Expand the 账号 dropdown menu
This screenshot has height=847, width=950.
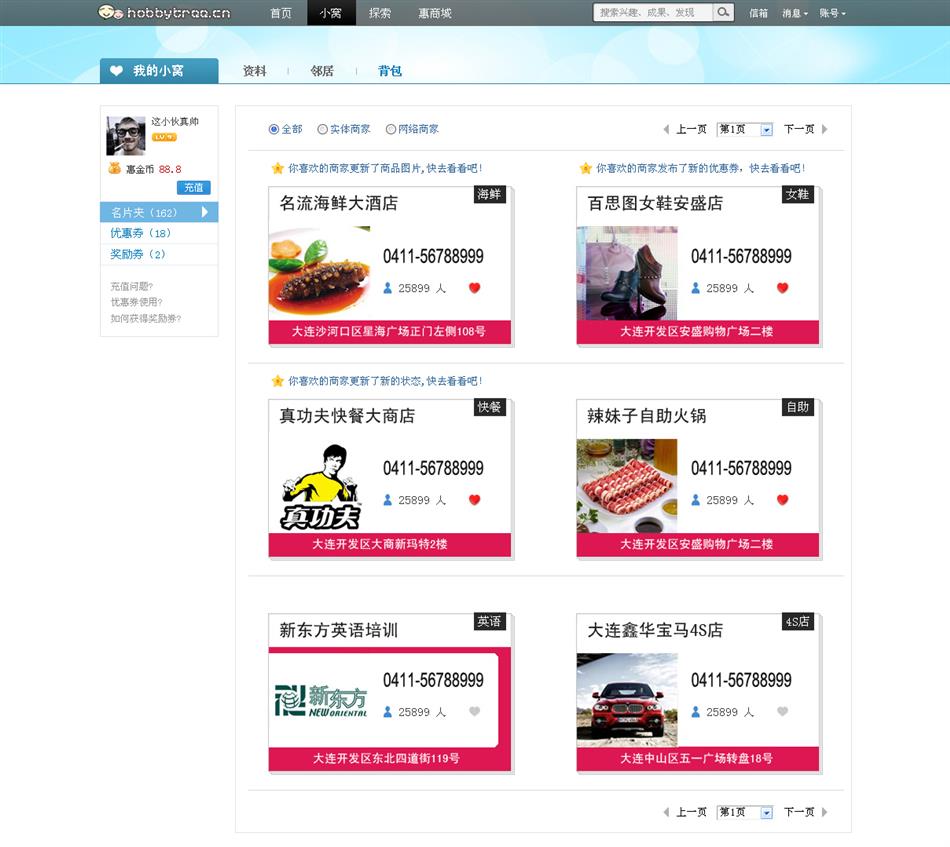pyautogui.click(x=832, y=13)
